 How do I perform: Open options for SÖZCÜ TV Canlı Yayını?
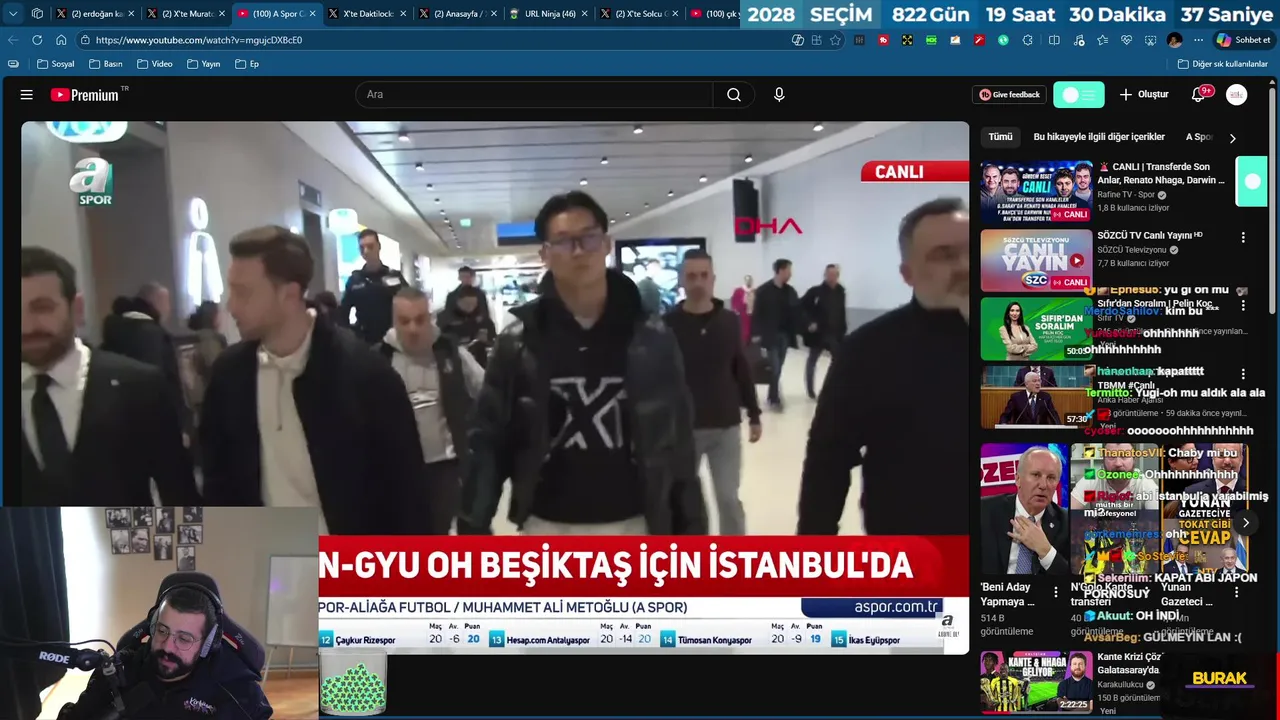(1243, 238)
